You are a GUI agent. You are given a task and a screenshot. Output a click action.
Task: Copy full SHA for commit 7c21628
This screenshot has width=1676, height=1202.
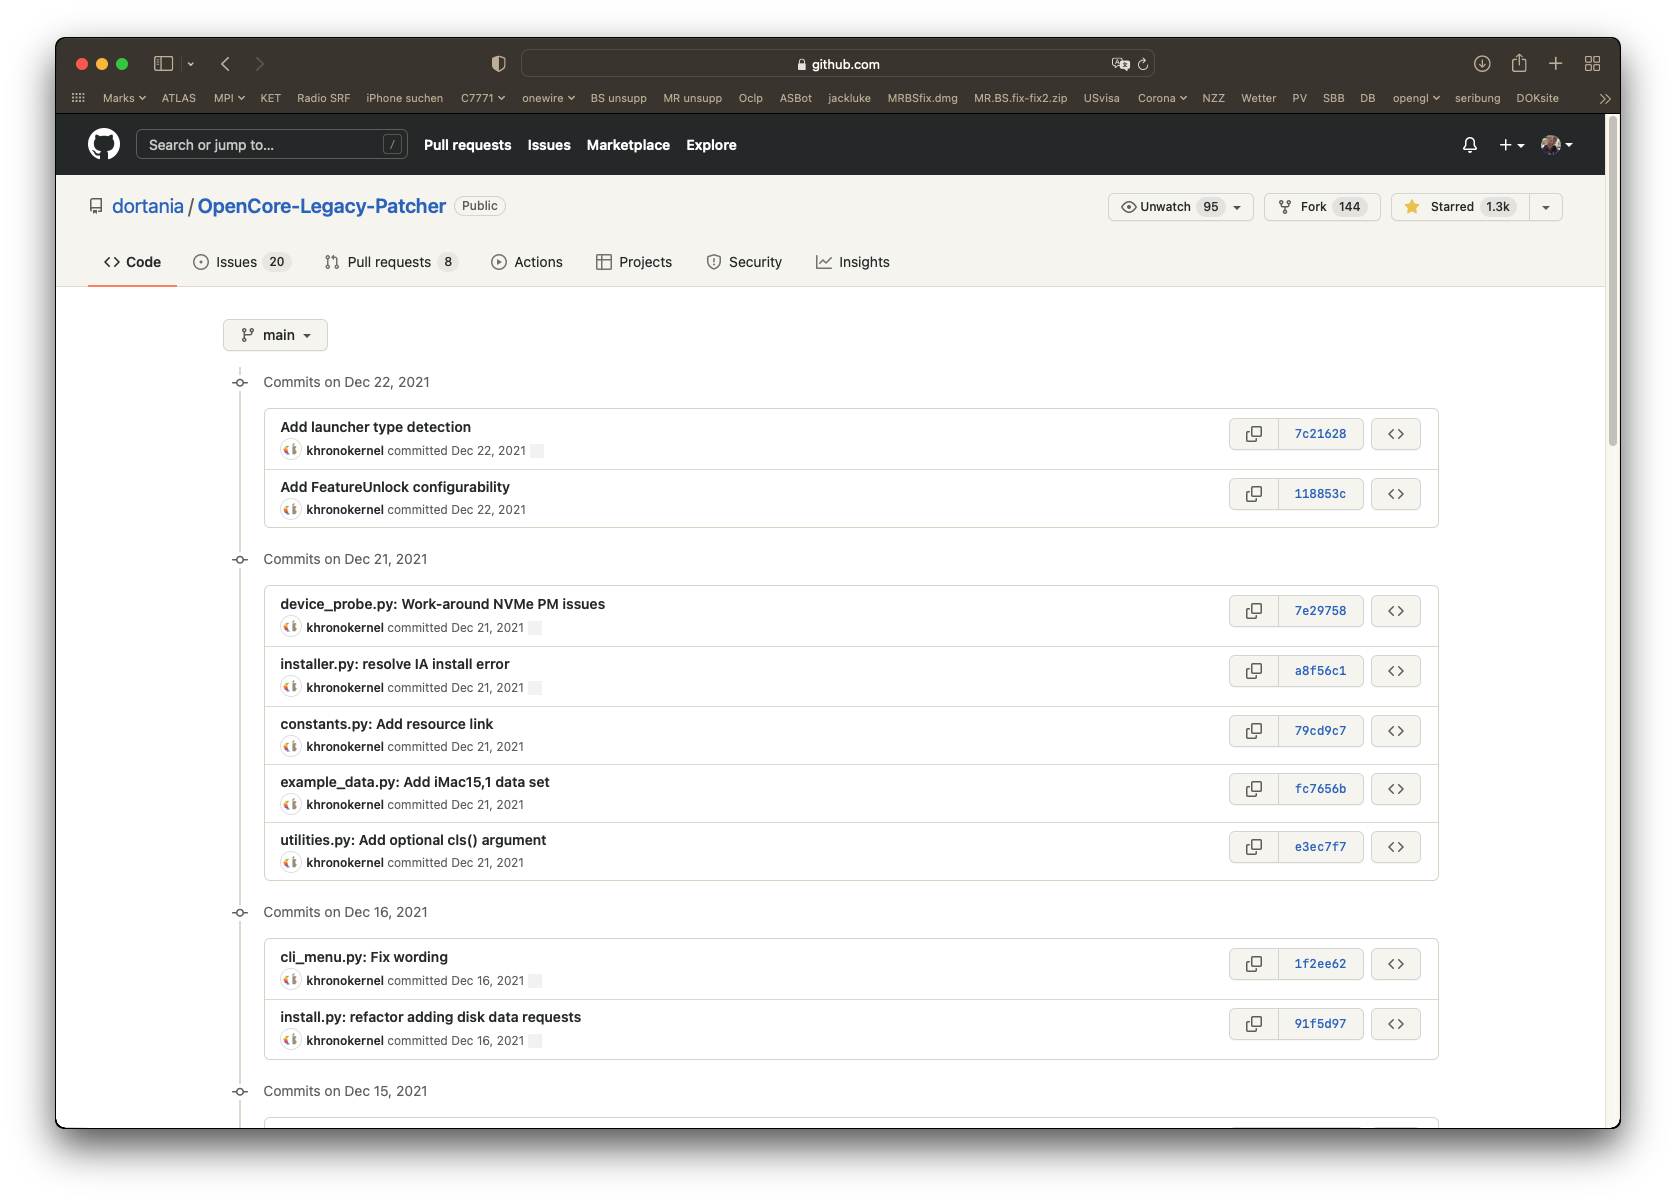(x=1254, y=434)
